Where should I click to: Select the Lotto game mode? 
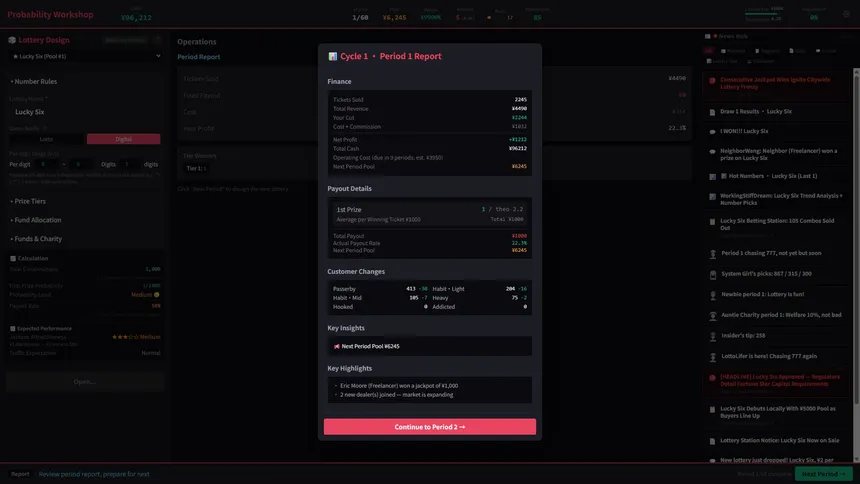[47, 139]
